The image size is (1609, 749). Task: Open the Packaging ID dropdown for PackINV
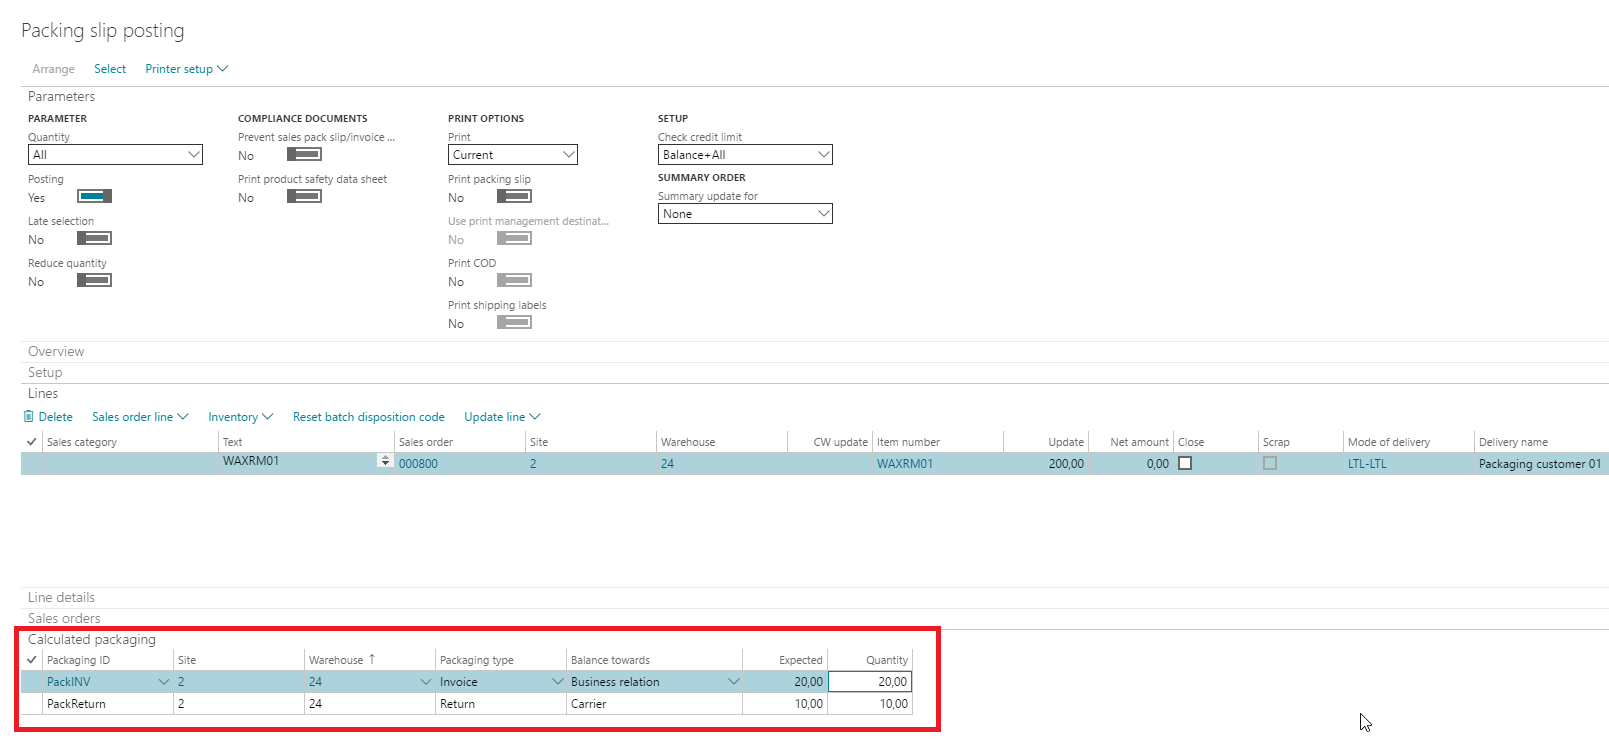(x=164, y=682)
